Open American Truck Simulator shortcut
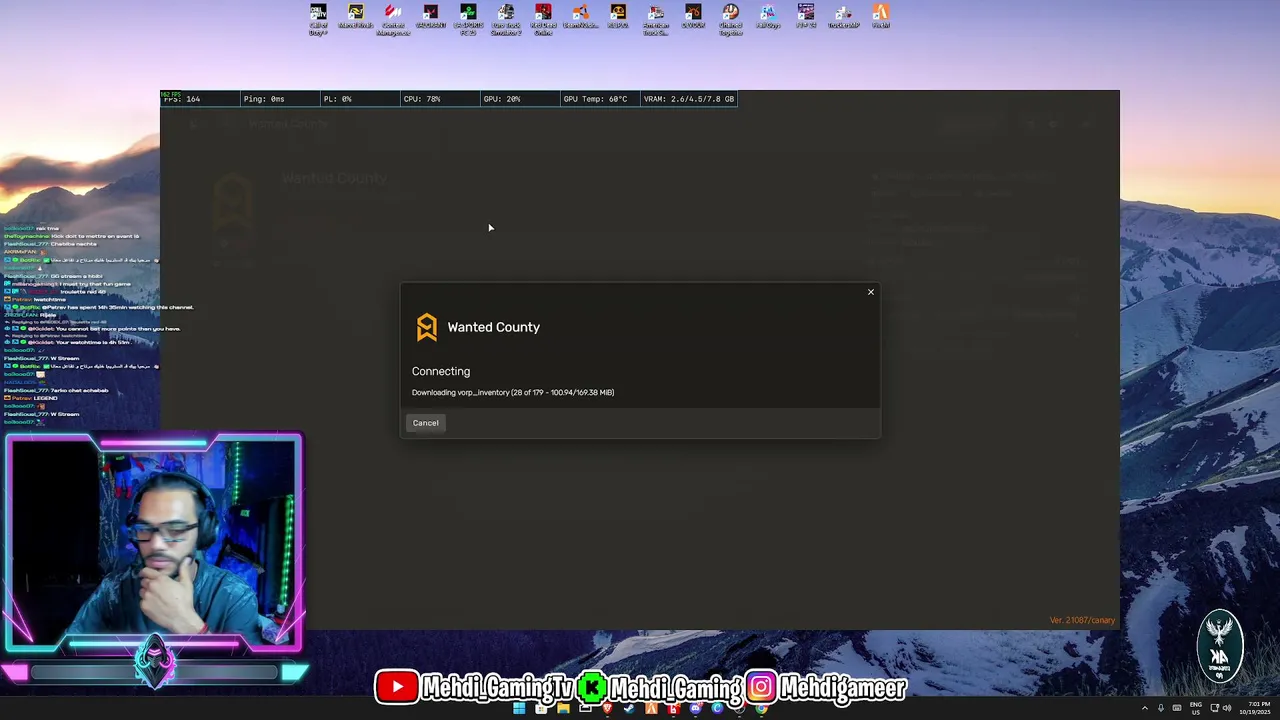 (656, 19)
